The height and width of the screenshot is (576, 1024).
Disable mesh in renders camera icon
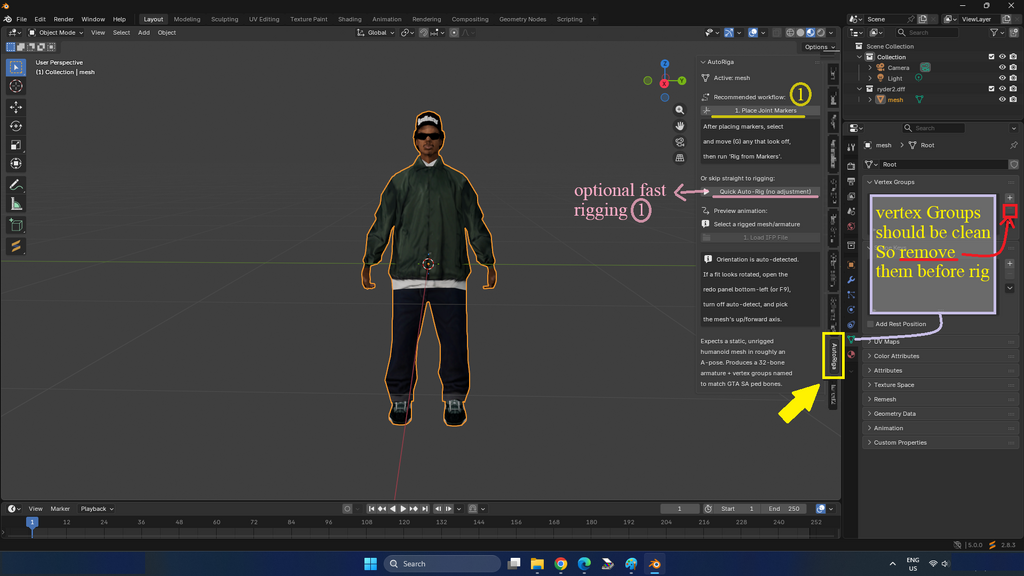(1013, 99)
